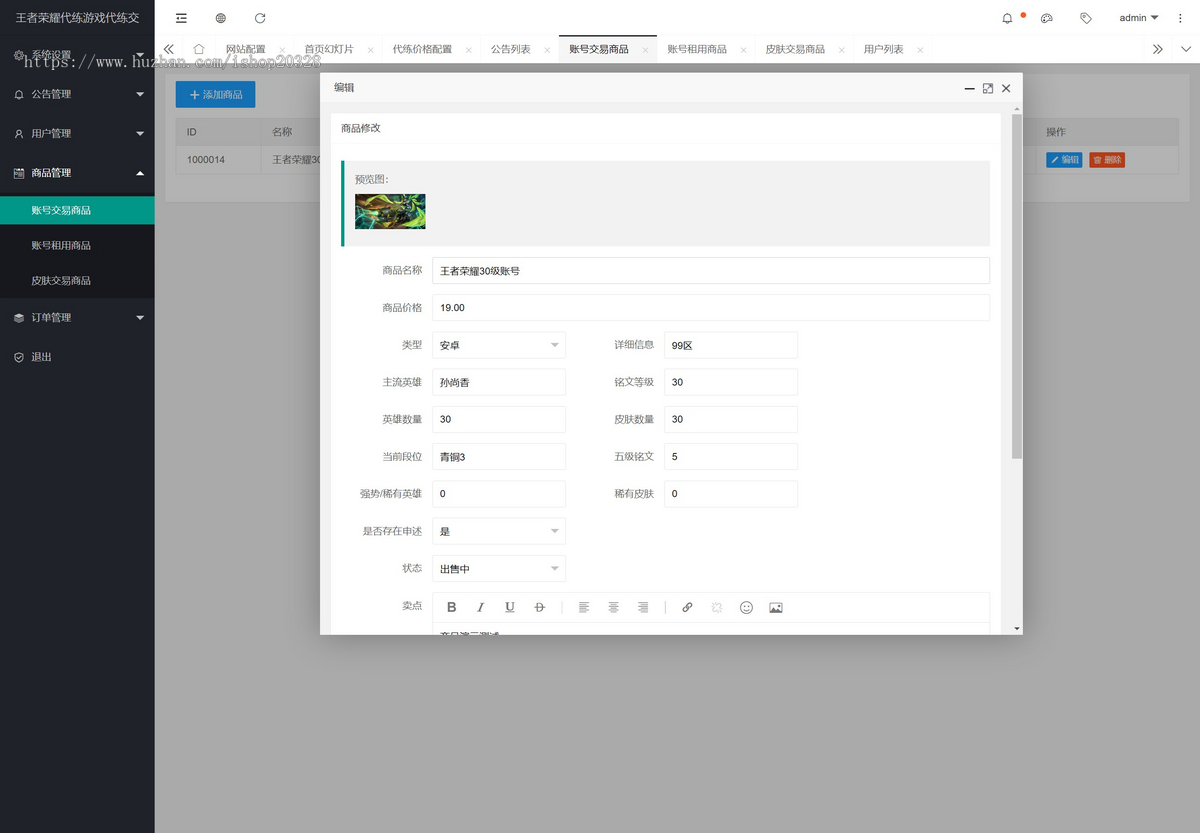This screenshot has height=833, width=1200.
Task: Click the 五级铭文 field
Action: pyautogui.click(x=731, y=457)
